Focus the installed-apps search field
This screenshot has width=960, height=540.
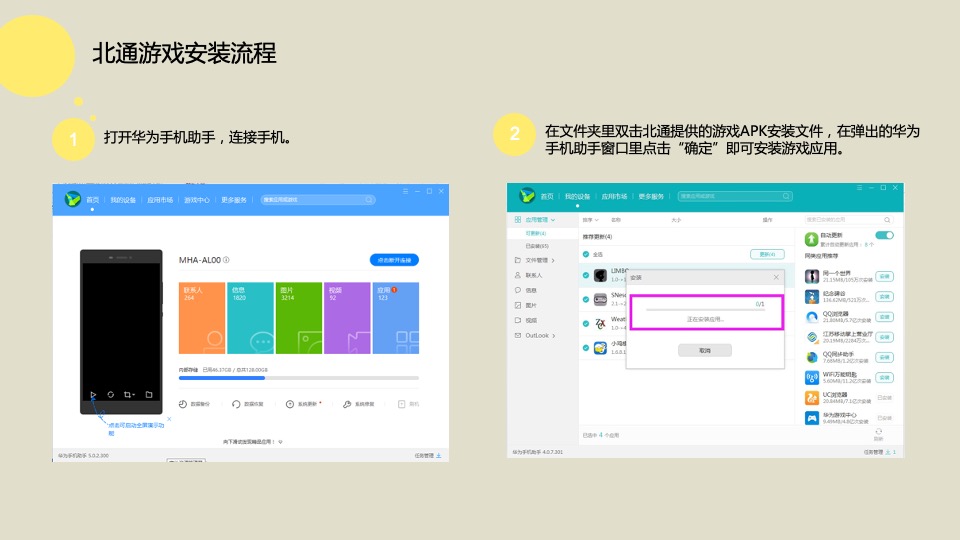click(849, 219)
